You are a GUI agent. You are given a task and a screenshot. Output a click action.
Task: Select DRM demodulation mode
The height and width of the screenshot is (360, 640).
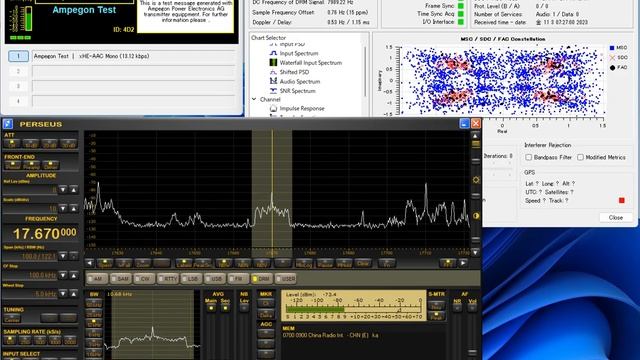(x=262, y=279)
